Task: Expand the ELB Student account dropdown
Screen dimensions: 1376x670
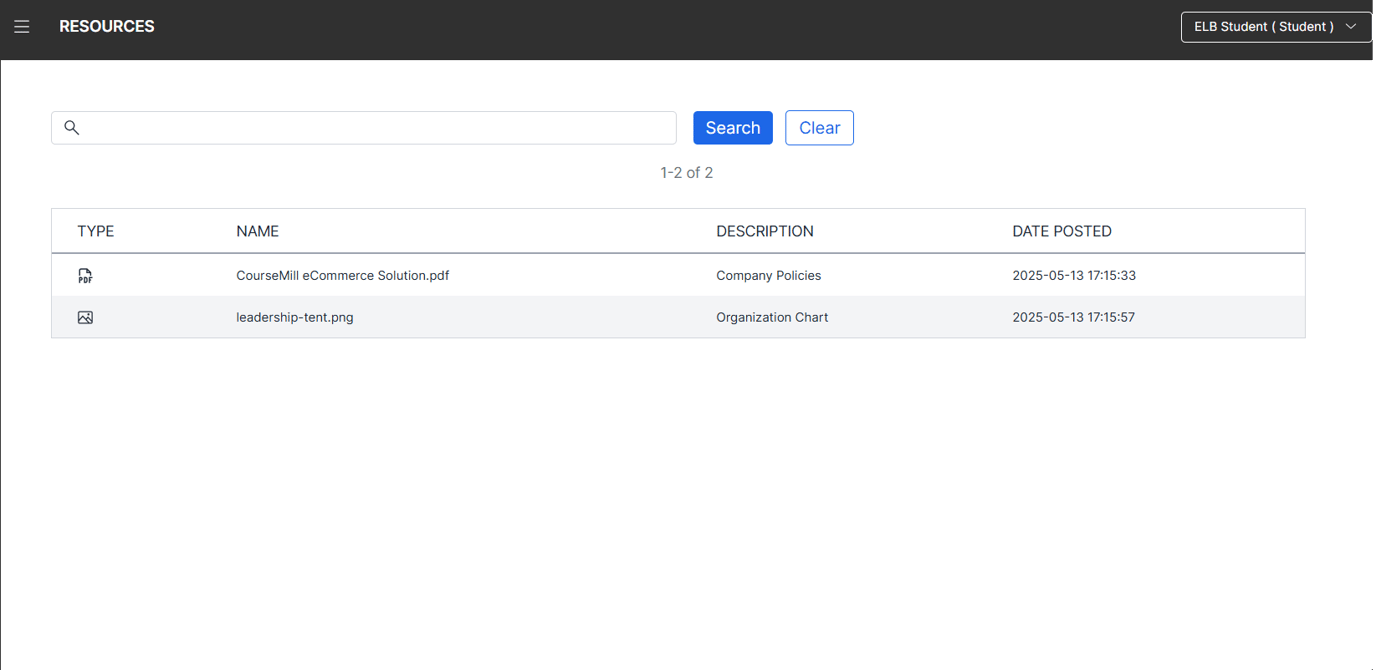Action: (x=1276, y=27)
